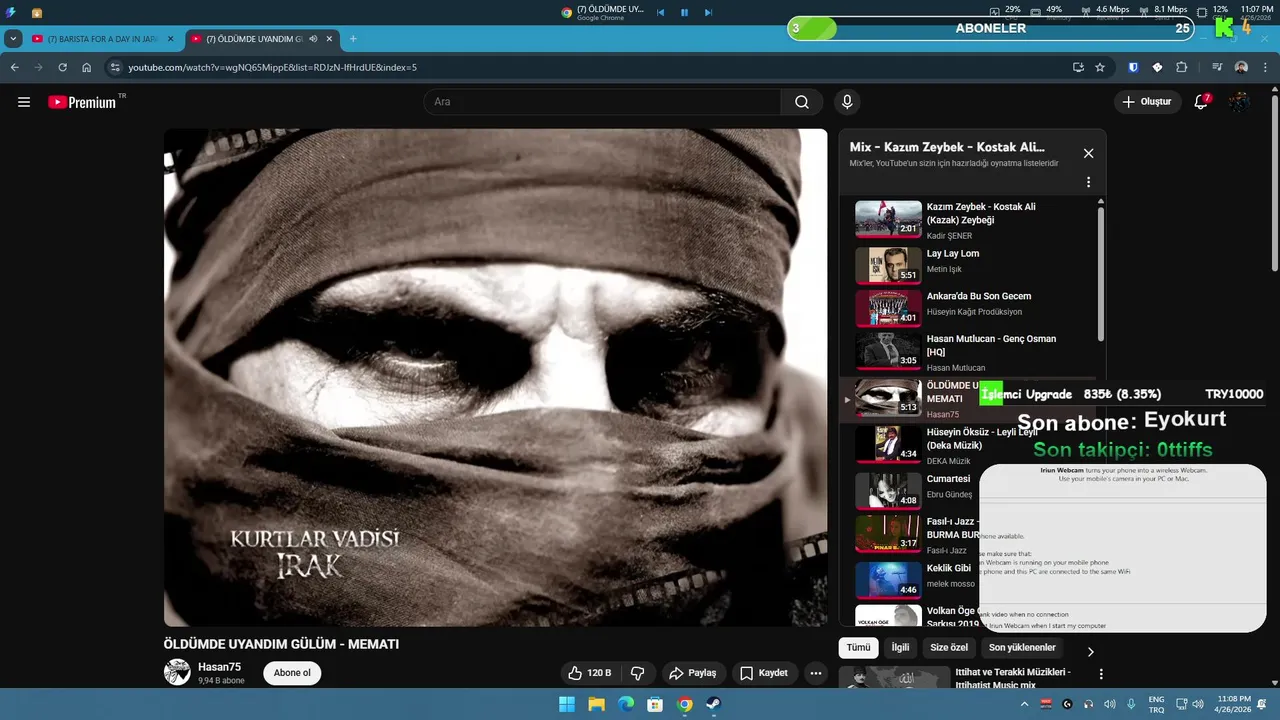Pause playback in top media overlay

(x=685, y=12)
